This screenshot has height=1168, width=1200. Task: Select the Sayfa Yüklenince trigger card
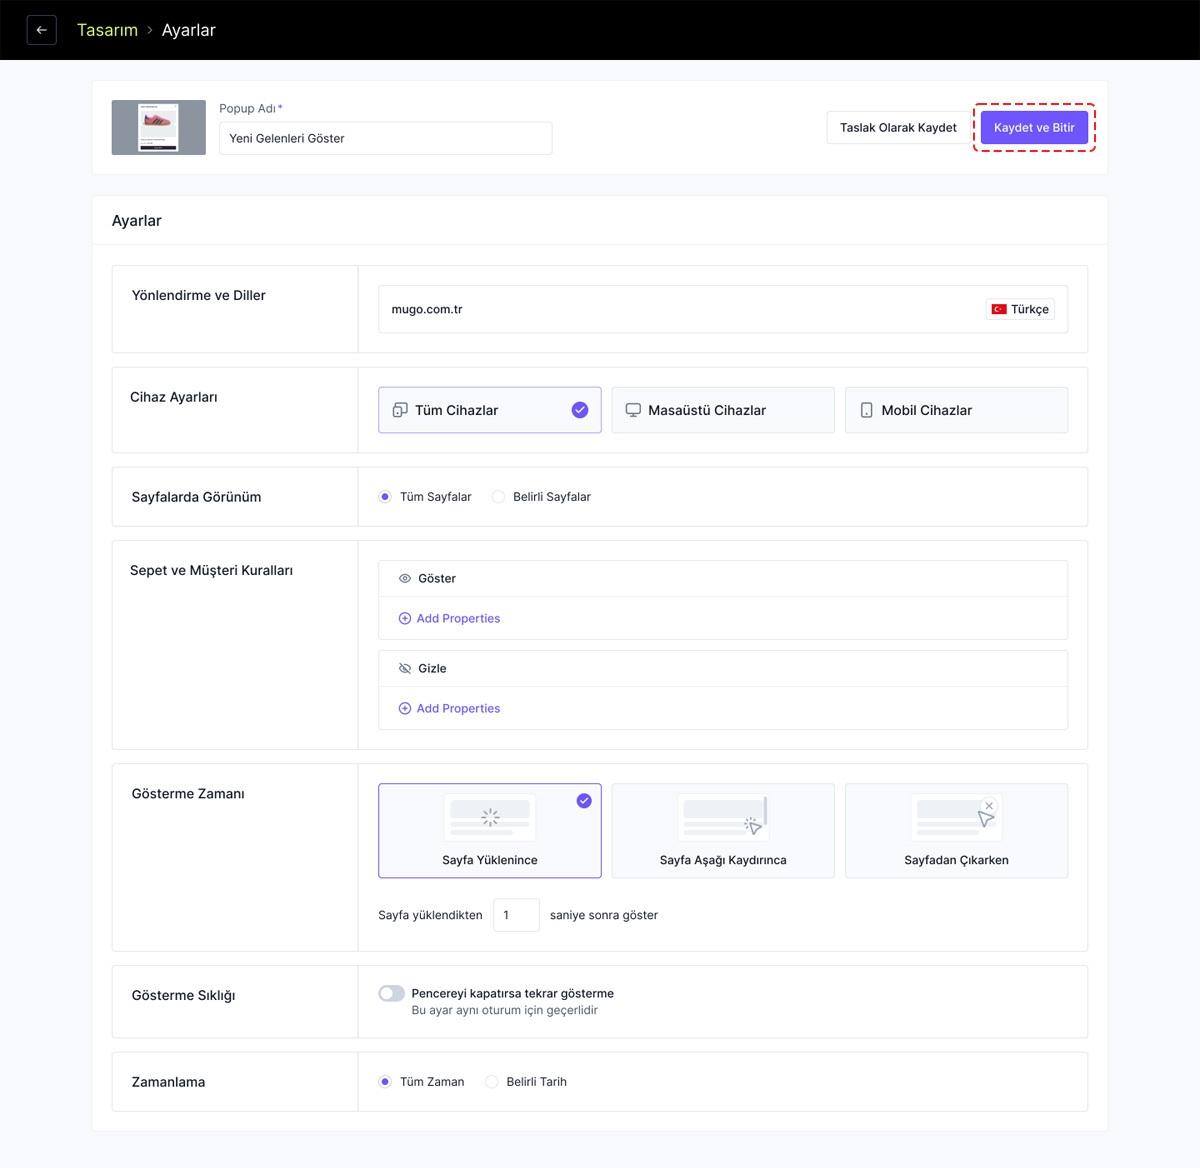489,831
